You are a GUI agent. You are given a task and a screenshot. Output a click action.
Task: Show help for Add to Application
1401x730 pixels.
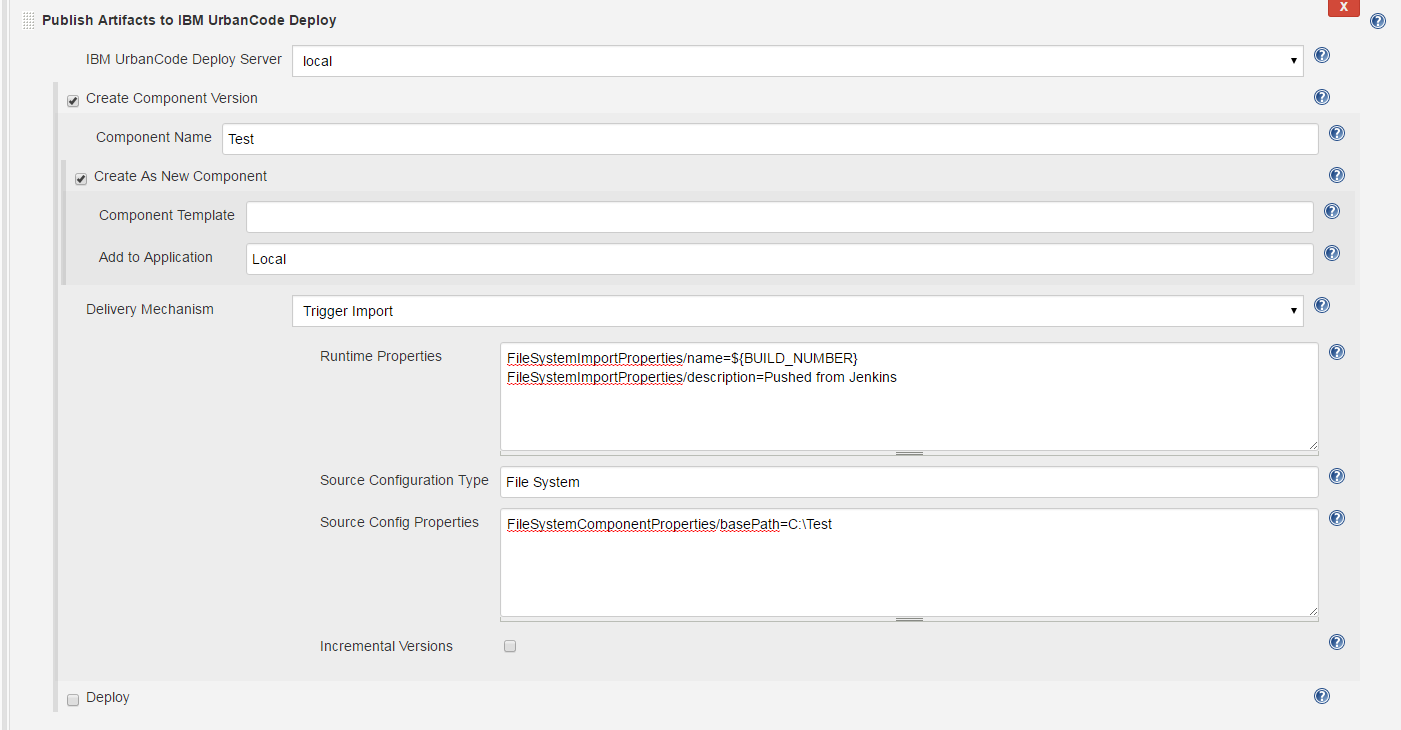pos(1331,254)
